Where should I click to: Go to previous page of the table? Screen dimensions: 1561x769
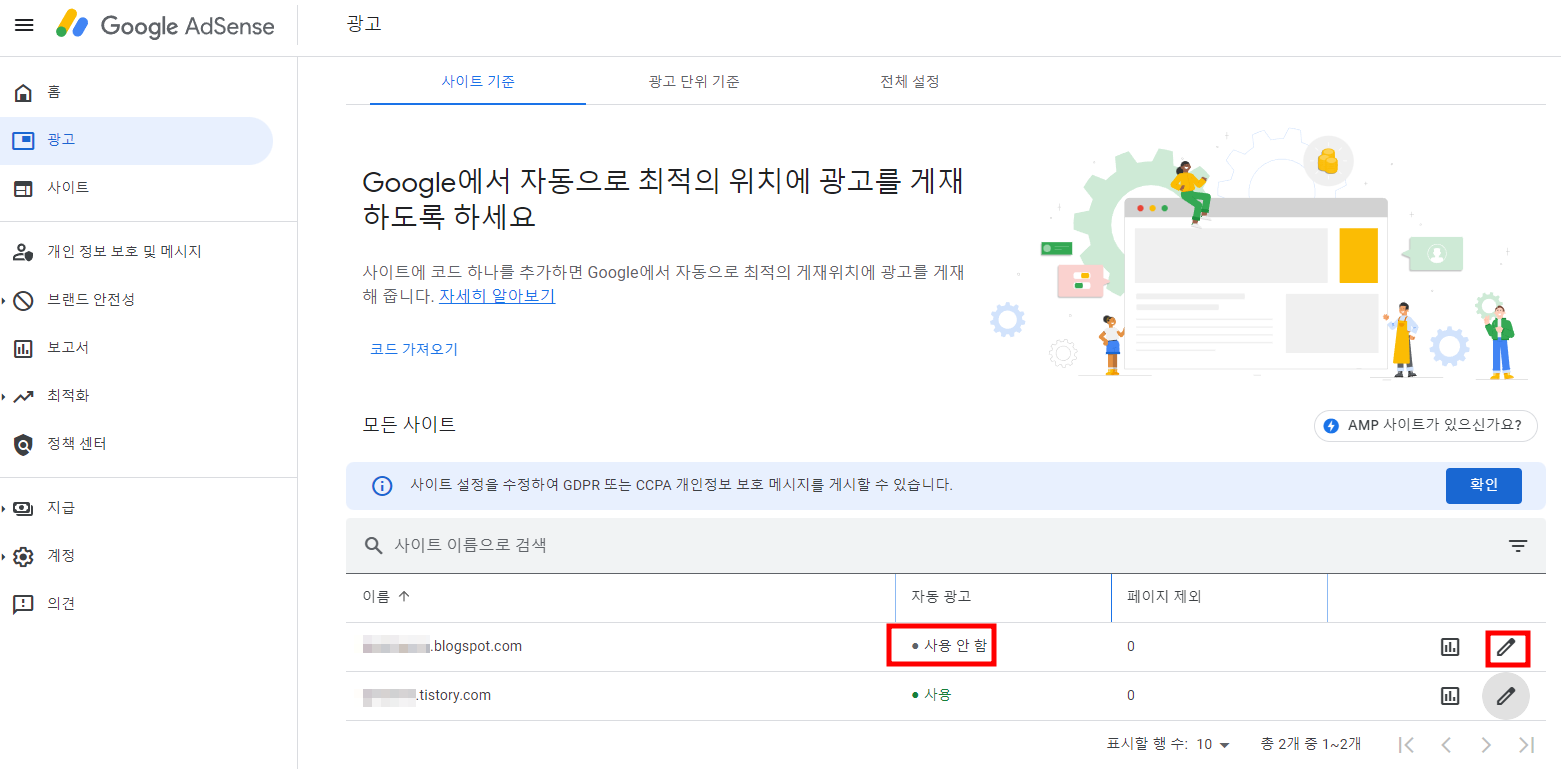coord(1446,744)
